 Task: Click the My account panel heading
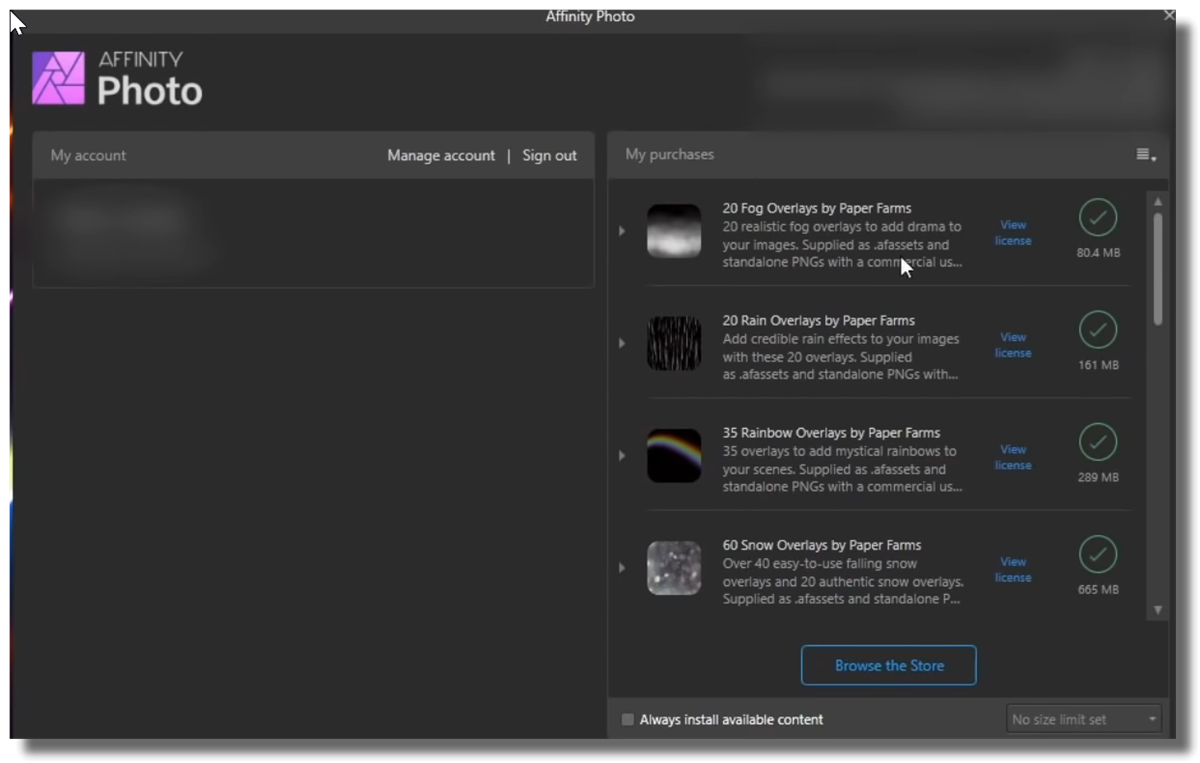(x=89, y=155)
